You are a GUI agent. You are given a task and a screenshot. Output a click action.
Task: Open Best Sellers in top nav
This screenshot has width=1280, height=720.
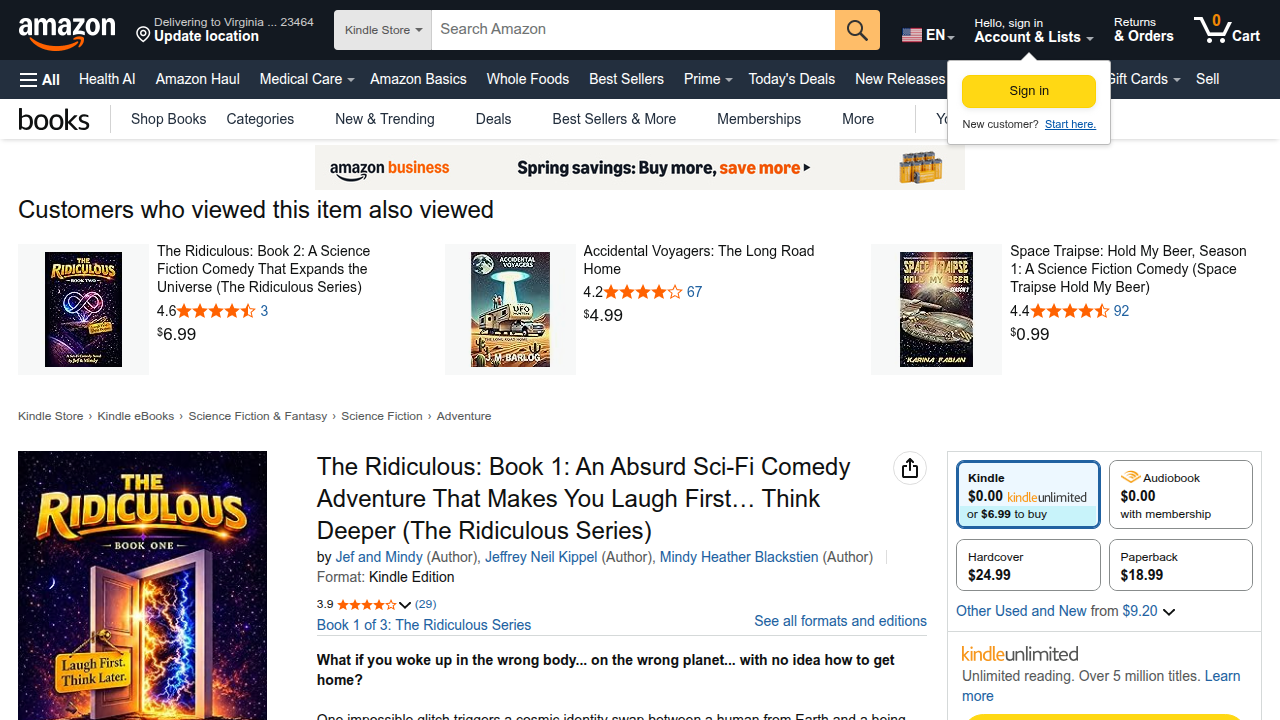point(626,79)
